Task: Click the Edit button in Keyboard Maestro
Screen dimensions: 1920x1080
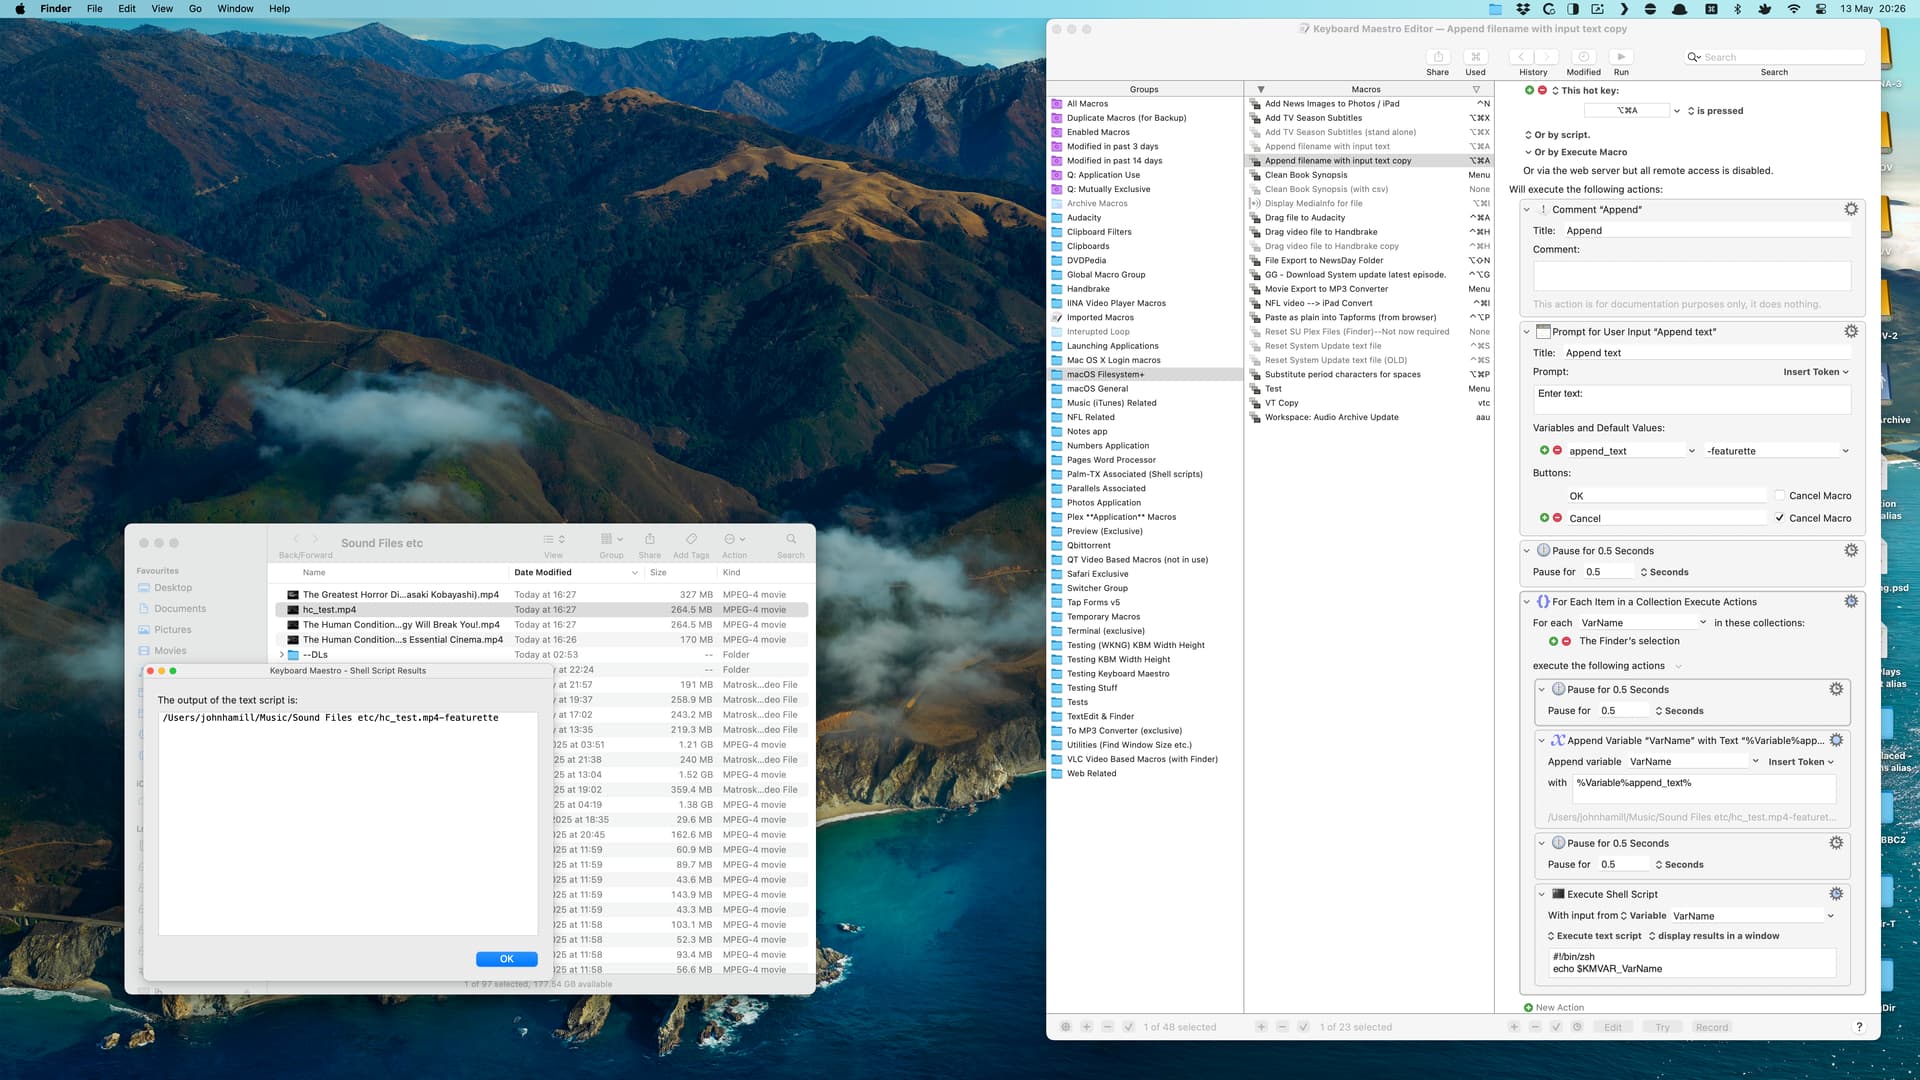Action: [1613, 1027]
